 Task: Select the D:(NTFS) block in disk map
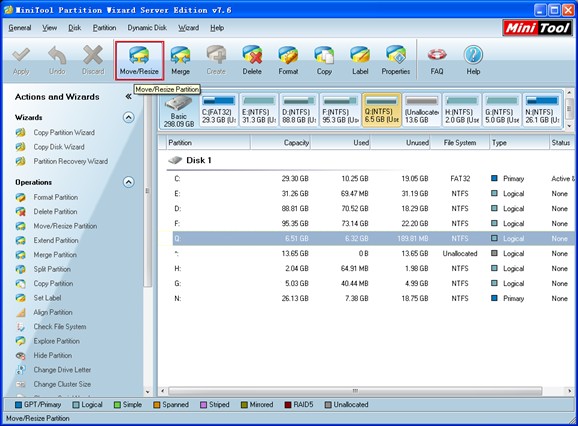299,110
